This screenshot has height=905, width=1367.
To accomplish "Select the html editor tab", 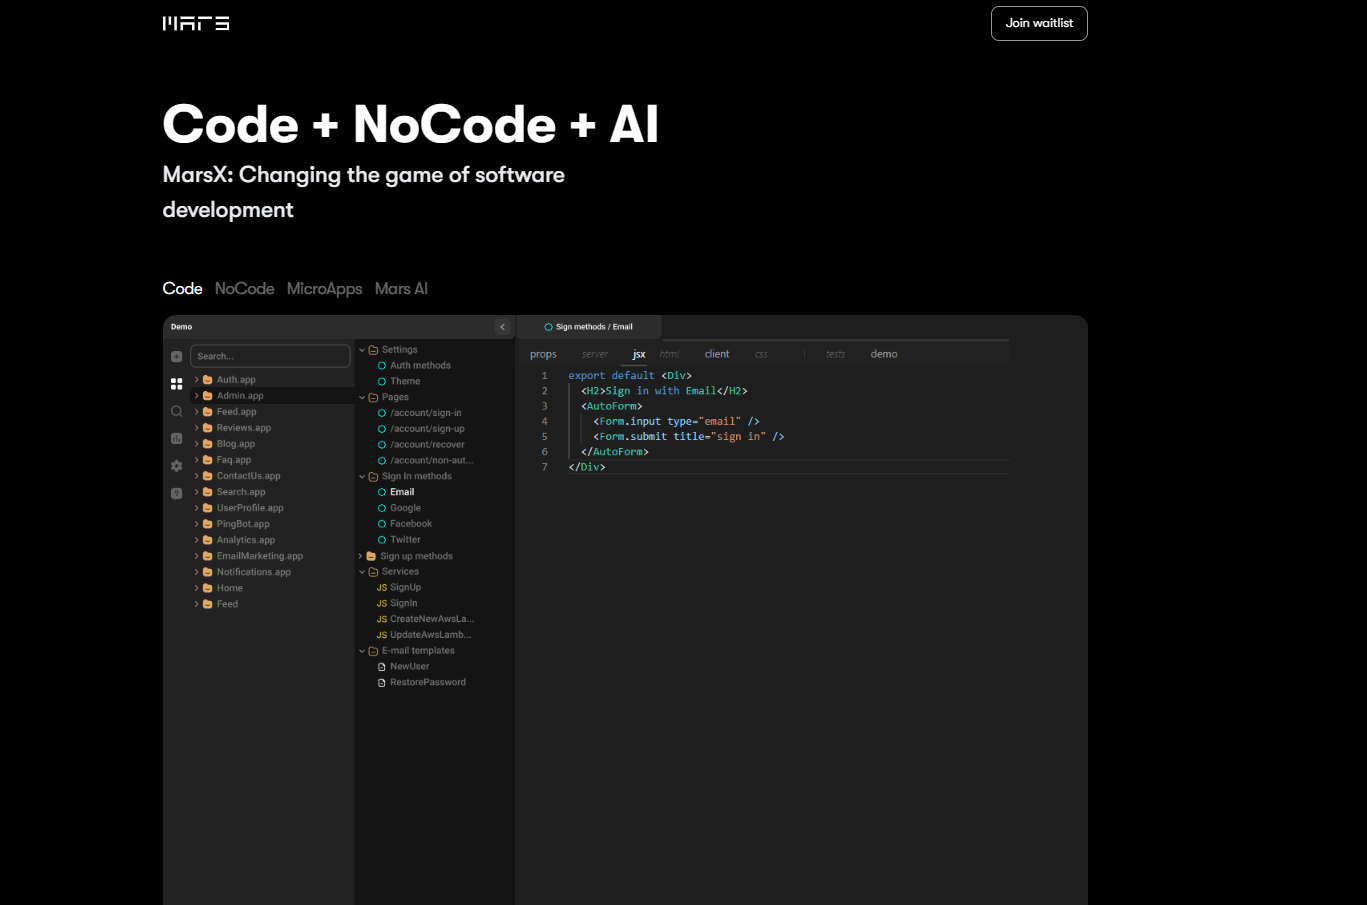I will point(670,354).
